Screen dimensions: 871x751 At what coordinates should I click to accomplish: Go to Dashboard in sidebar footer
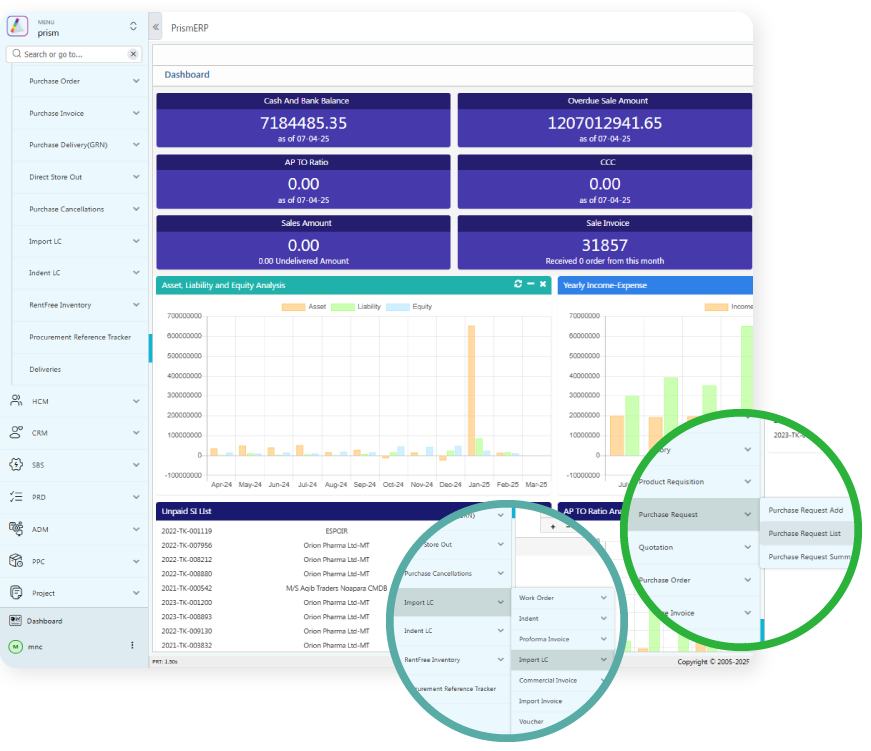pos(44,621)
